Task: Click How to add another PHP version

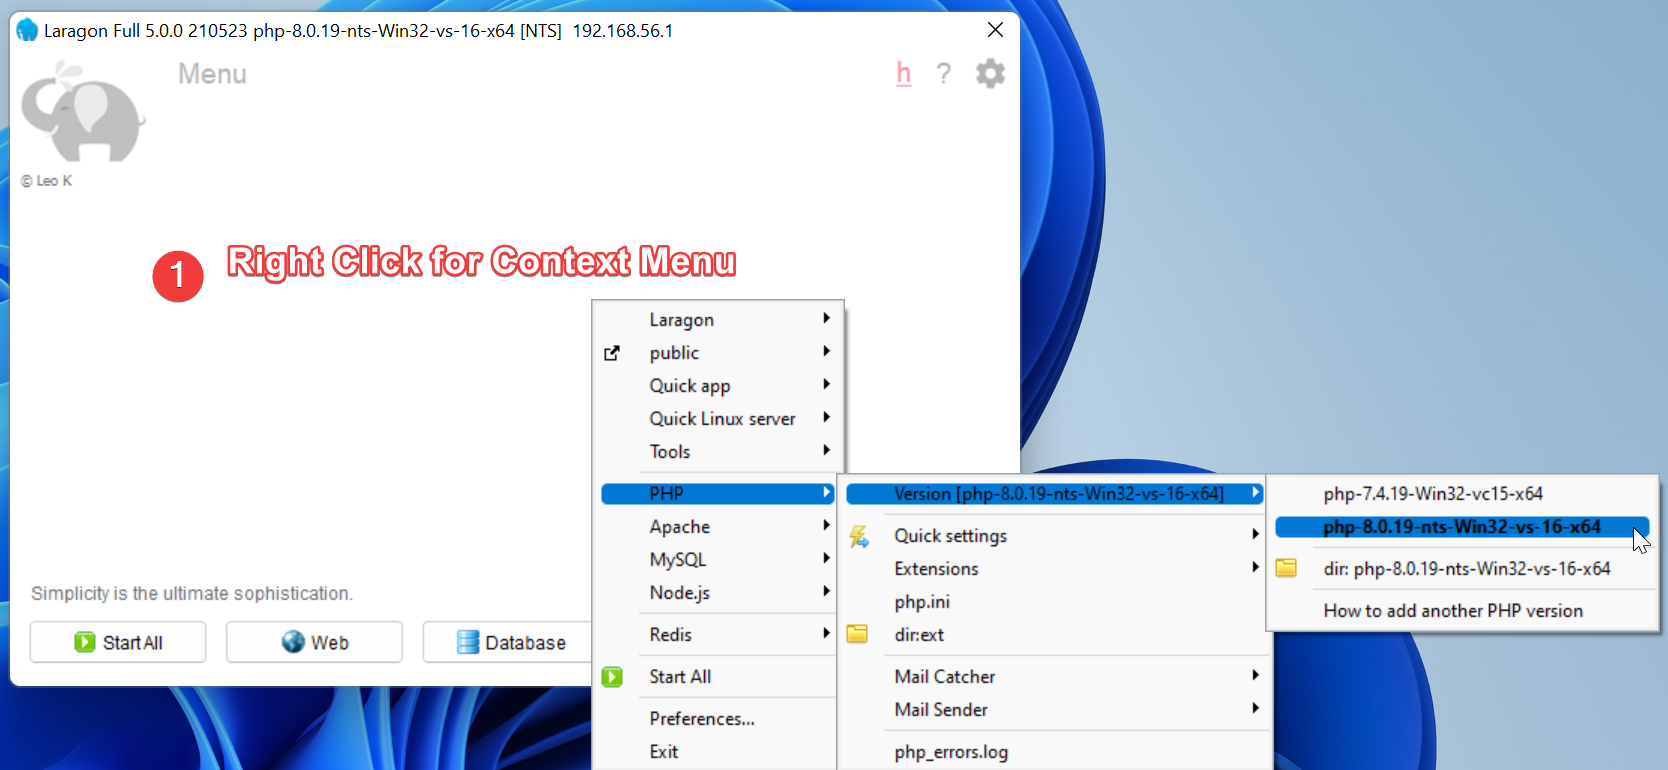Action: (1462, 611)
